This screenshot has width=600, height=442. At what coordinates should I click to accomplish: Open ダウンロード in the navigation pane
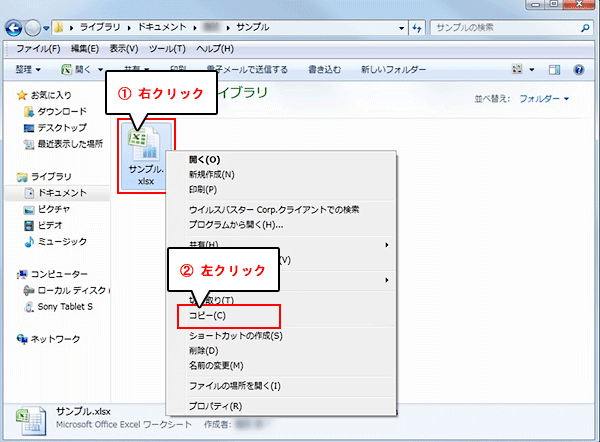62,111
